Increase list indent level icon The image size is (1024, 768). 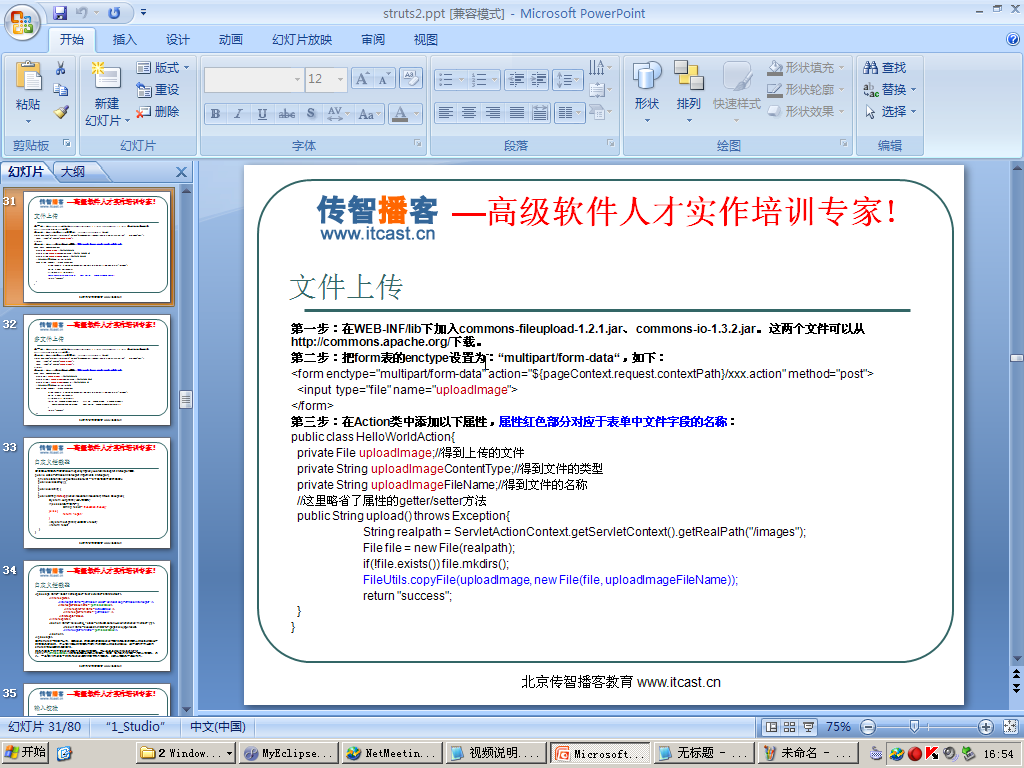[539, 80]
